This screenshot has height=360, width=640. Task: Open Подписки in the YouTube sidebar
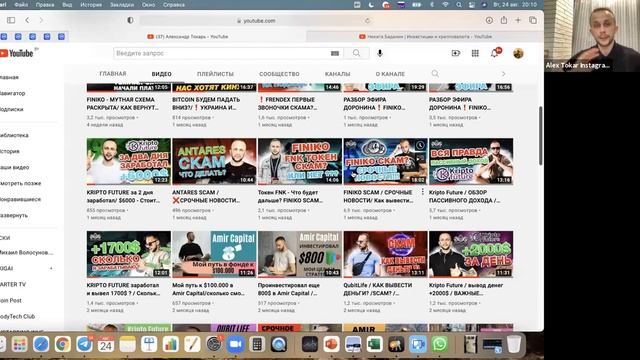pos(12,109)
